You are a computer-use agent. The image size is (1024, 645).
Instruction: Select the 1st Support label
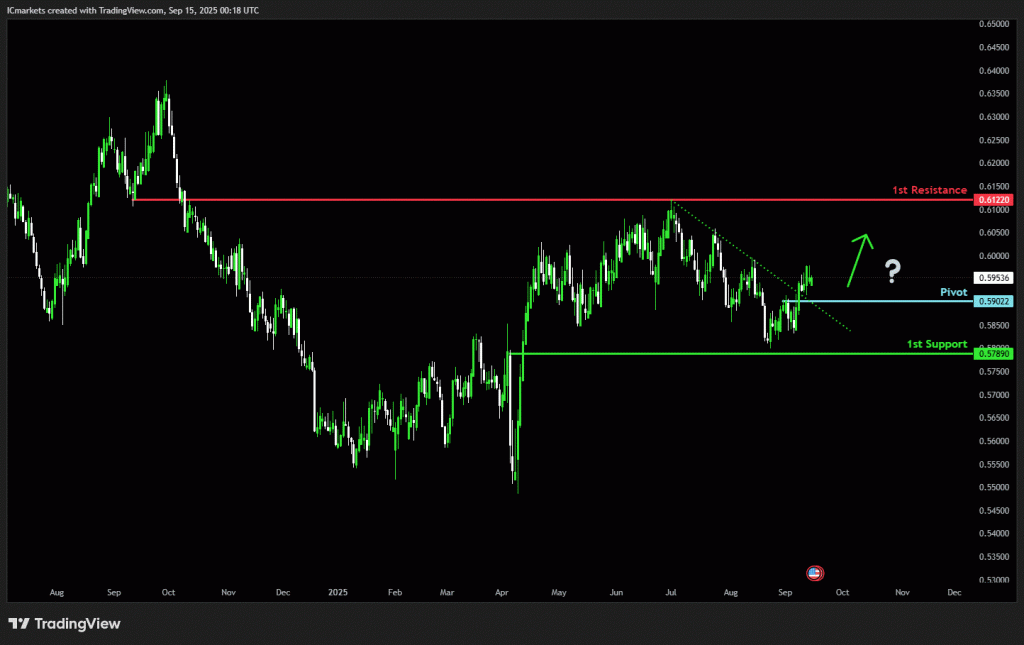pyautogui.click(x=936, y=344)
